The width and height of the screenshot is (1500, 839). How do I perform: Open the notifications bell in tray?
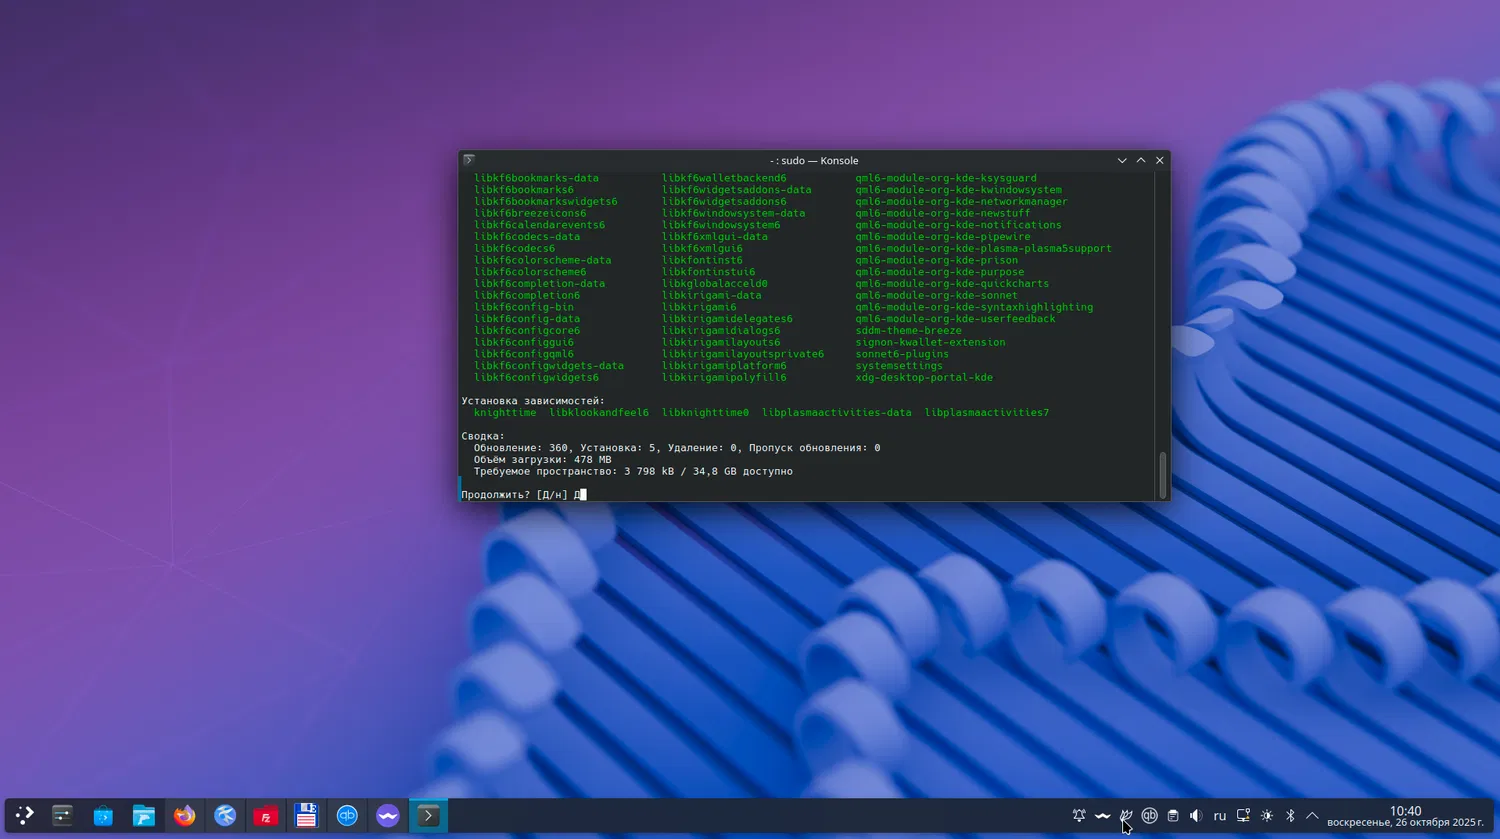coord(1079,816)
